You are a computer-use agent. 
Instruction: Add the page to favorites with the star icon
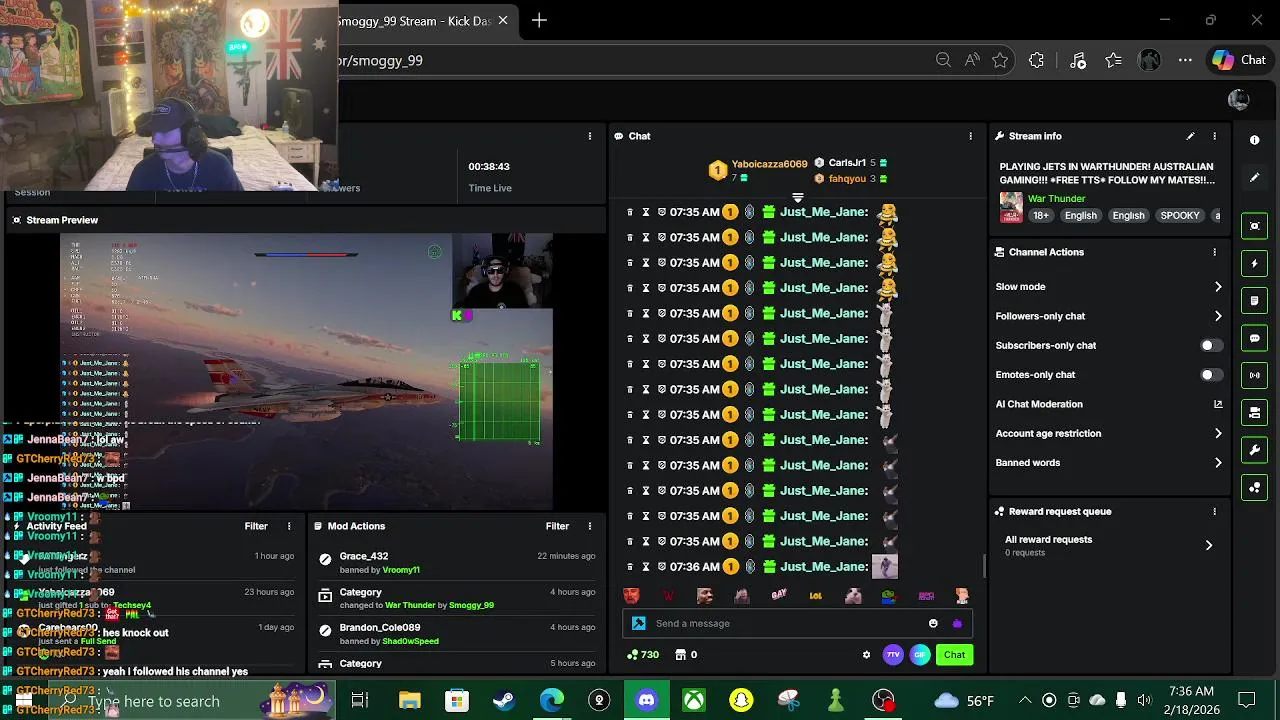(1000, 60)
